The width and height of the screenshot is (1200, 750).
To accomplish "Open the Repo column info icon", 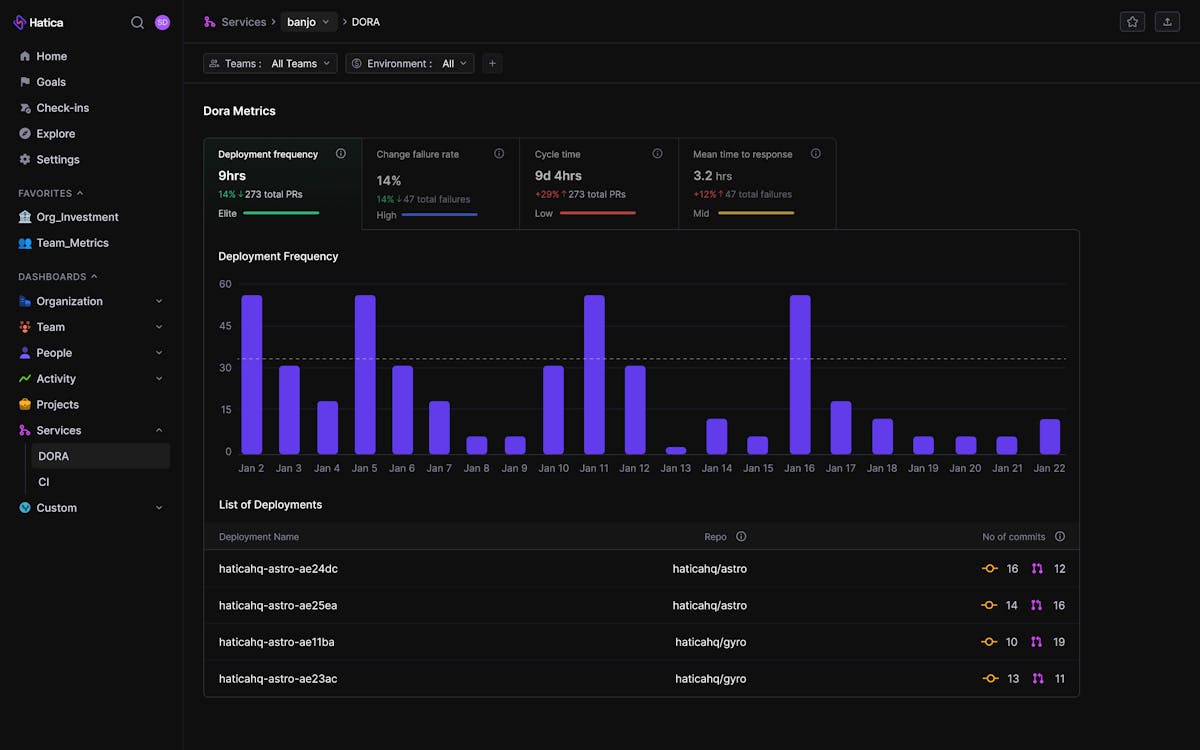I will coord(740,536).
